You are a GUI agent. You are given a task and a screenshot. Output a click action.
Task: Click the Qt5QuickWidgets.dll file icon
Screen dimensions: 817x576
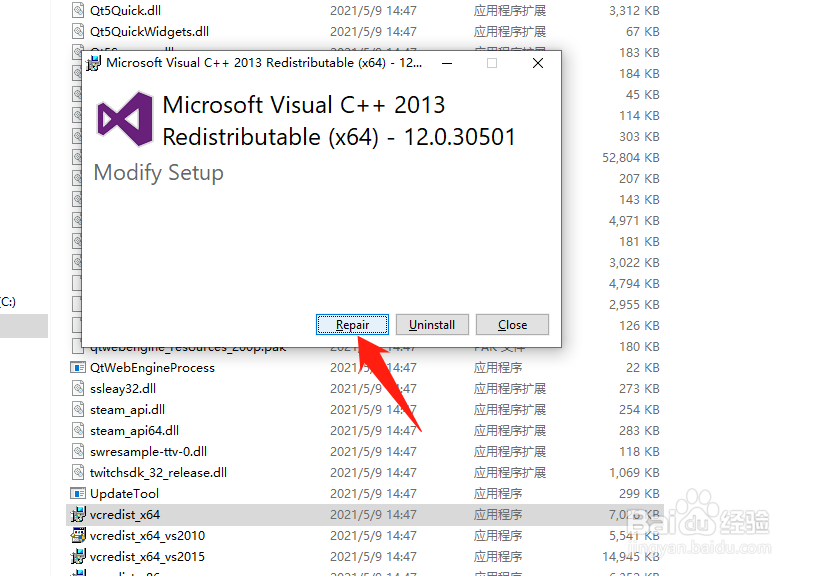78,31
